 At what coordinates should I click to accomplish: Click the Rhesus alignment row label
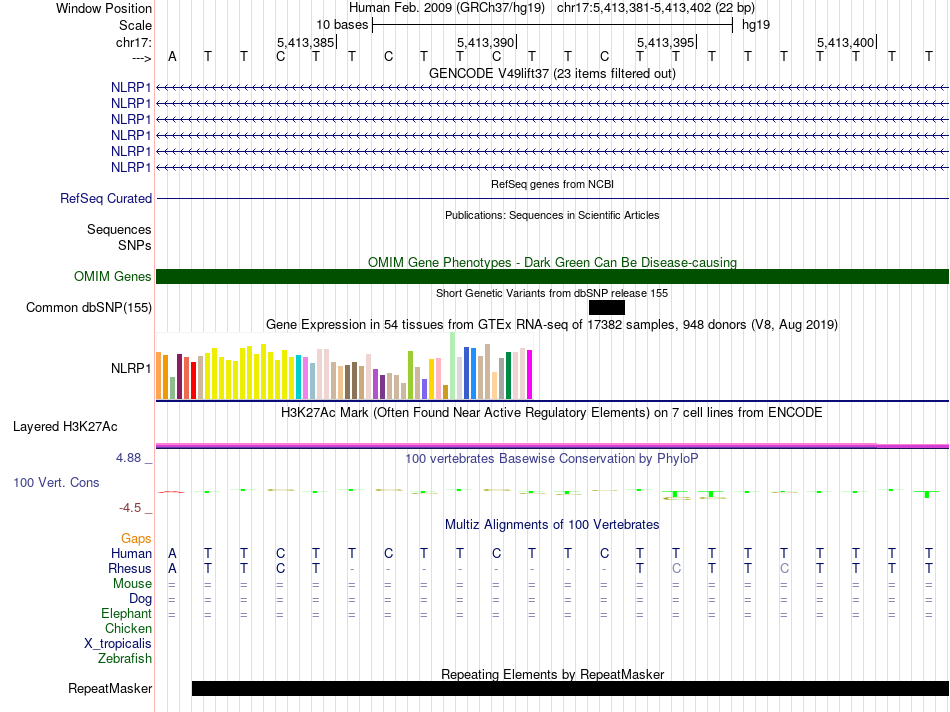click(130, 568)
